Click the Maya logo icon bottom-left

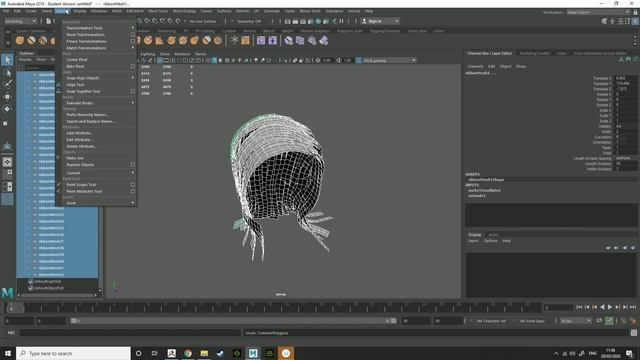tap(7, 292)
